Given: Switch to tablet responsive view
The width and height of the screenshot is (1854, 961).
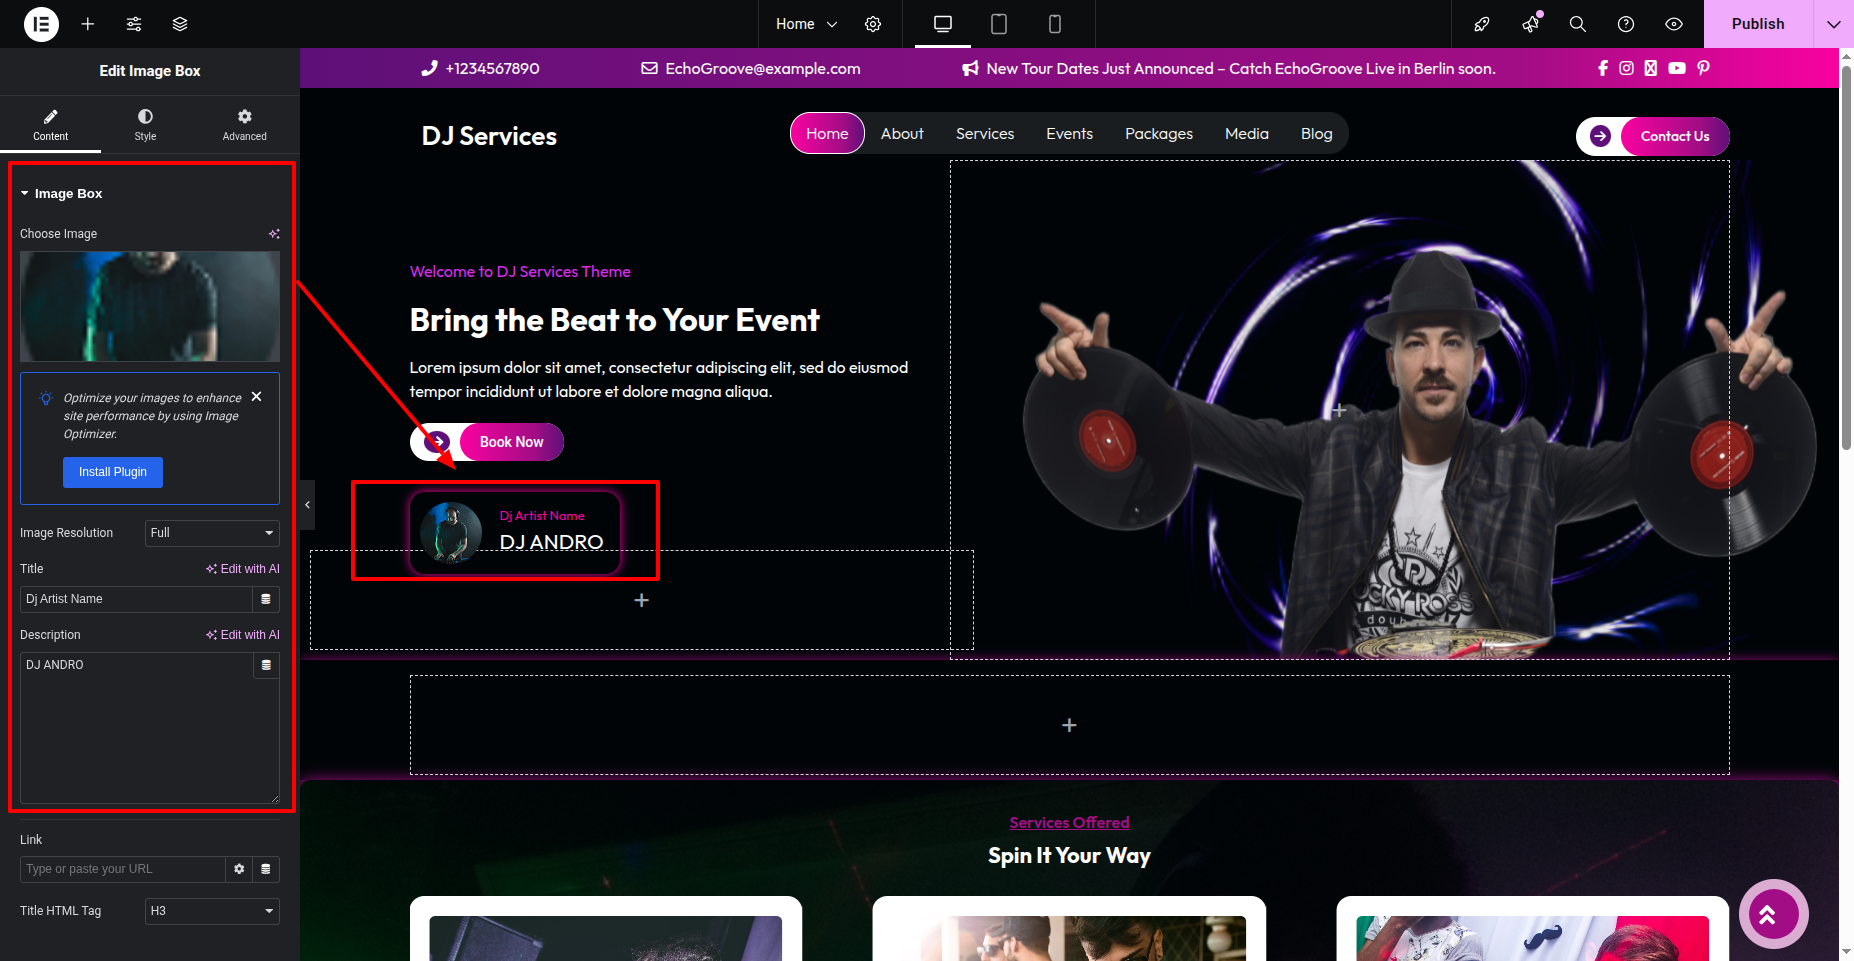Looking at the screenshot, I should point(998,24).
